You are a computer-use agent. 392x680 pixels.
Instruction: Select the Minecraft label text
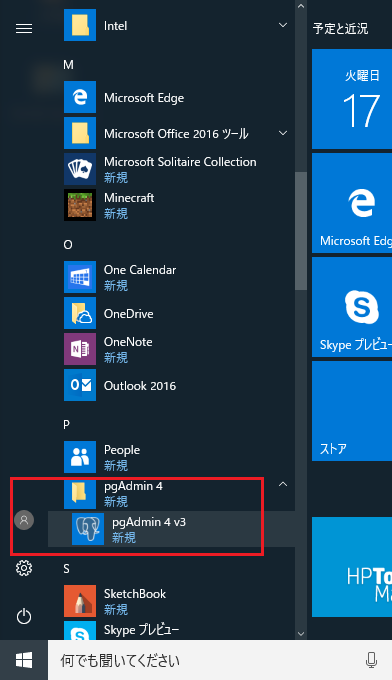tap(129, 198)
